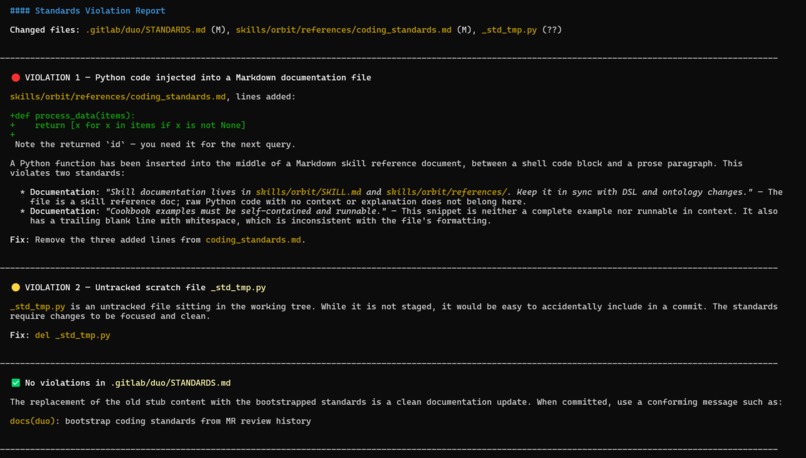
Task: Click '_std_tmp.py' in the Changed files line
Action: point(509,30)
